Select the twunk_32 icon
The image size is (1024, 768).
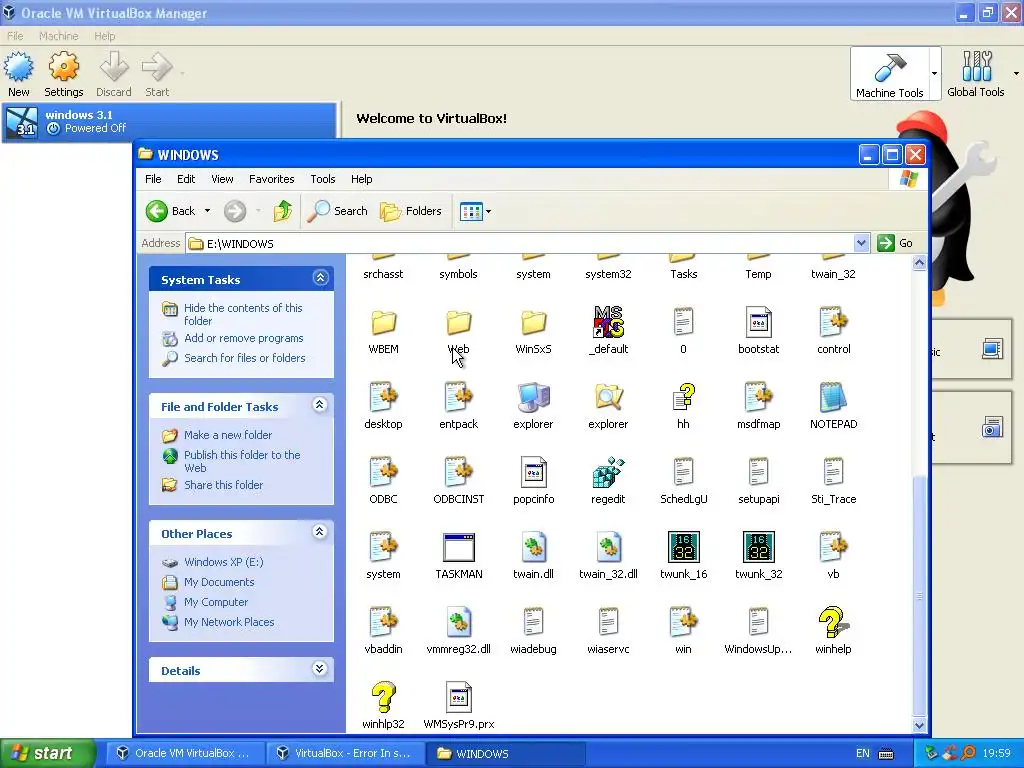[x=758, y=547]
